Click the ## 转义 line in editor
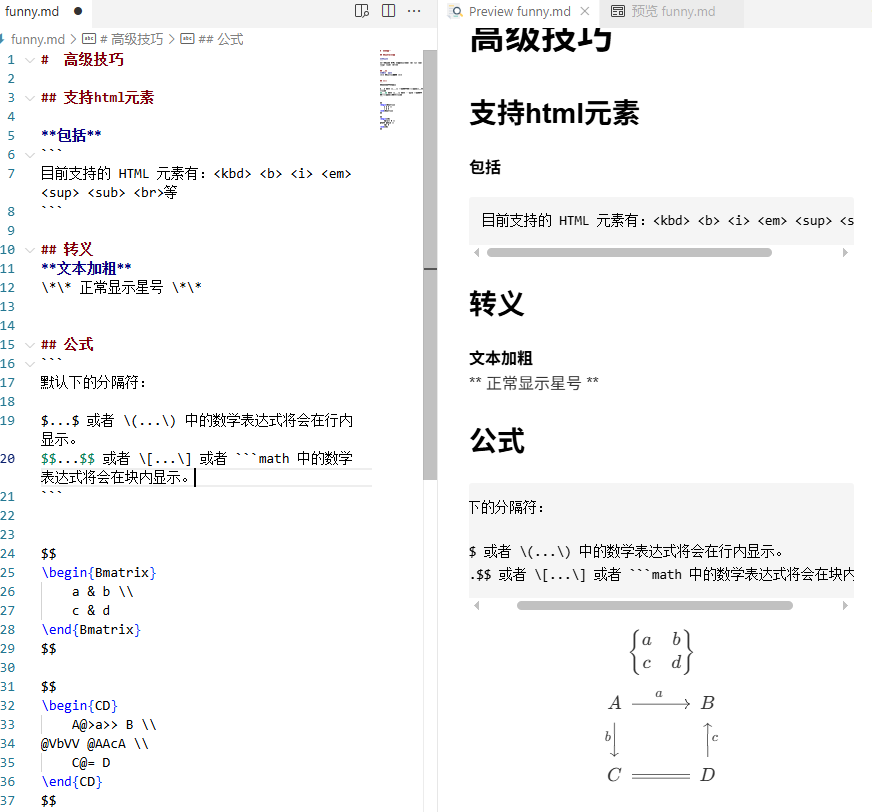Viewport: 872px width, 812px height. pyautogui.click(x=67, y=250)
